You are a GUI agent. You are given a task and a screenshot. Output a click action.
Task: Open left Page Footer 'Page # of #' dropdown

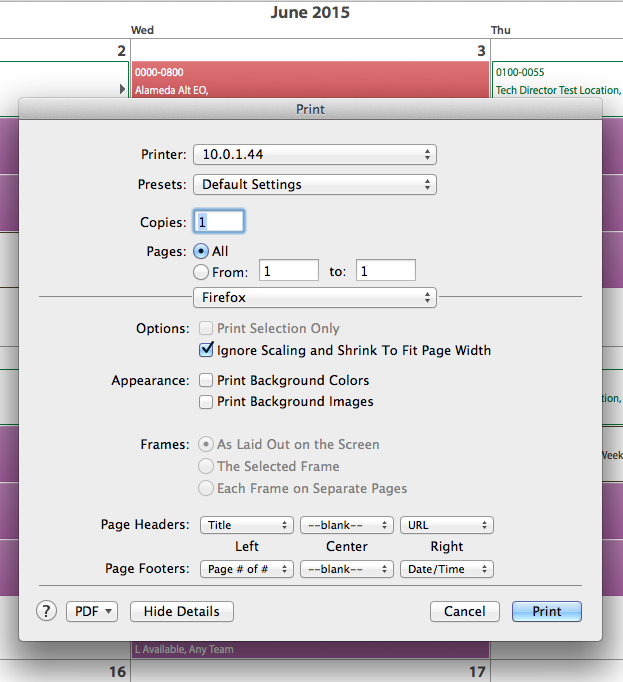point(247,569)
